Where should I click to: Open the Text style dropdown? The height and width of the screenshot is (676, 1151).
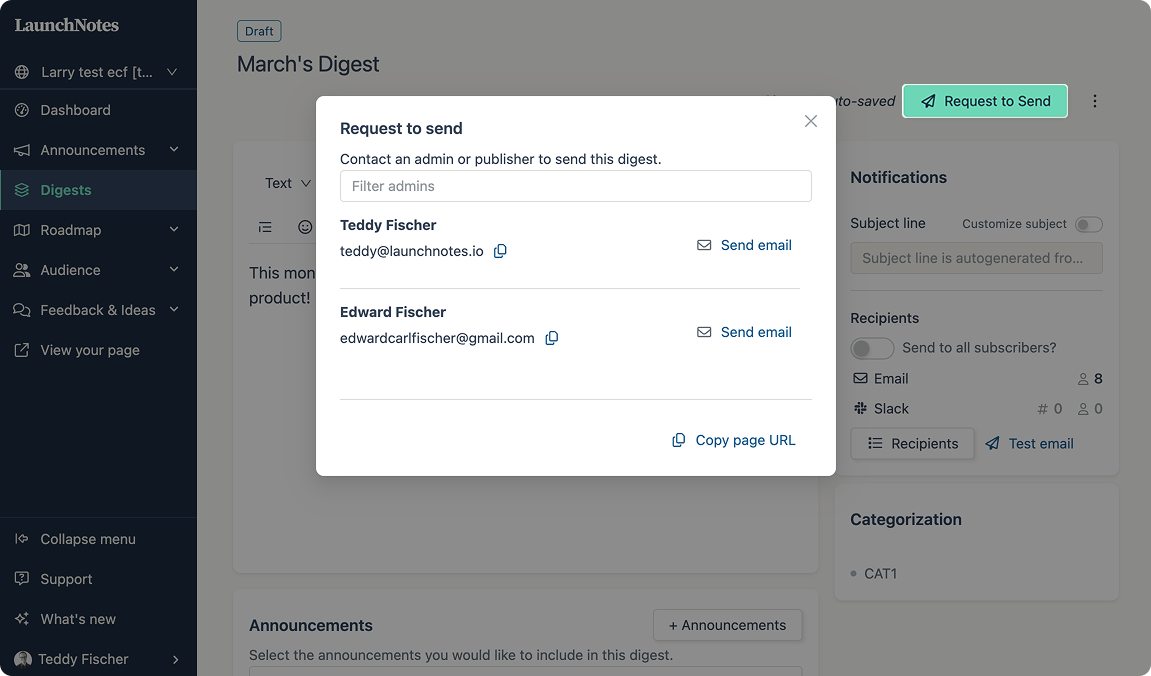(288, 183)
